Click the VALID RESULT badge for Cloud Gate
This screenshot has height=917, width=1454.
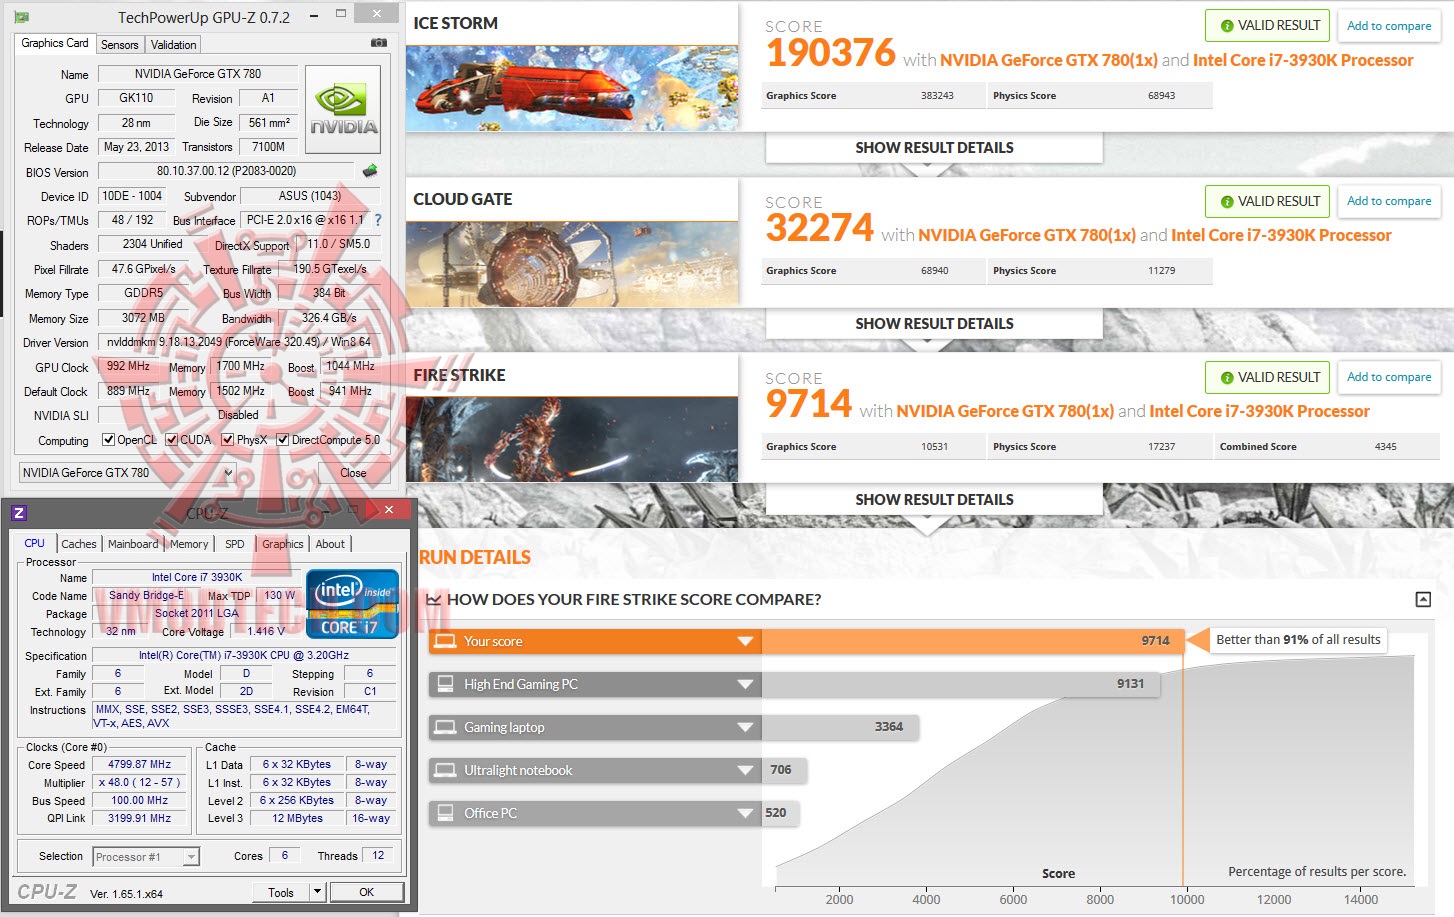1268,201
